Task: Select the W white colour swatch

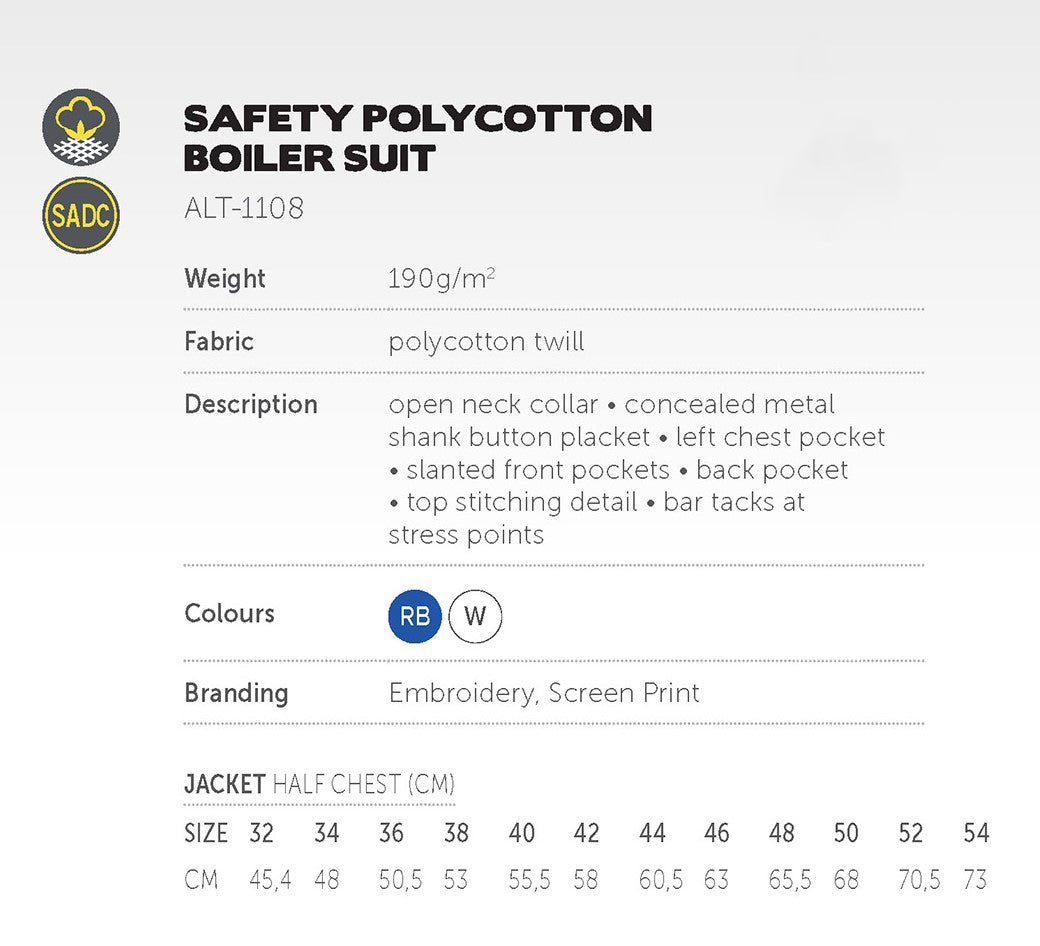Action: (x=475, y=616)
